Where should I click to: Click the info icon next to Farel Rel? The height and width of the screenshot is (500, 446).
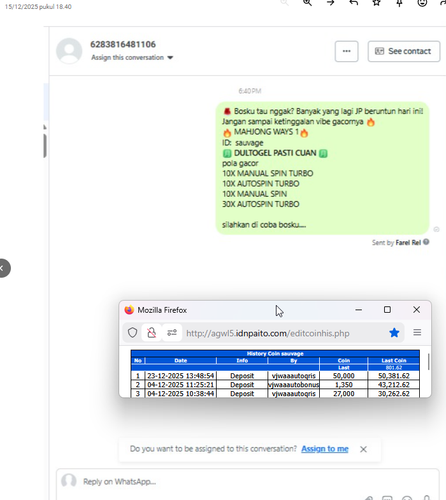(x=426, y=242)
